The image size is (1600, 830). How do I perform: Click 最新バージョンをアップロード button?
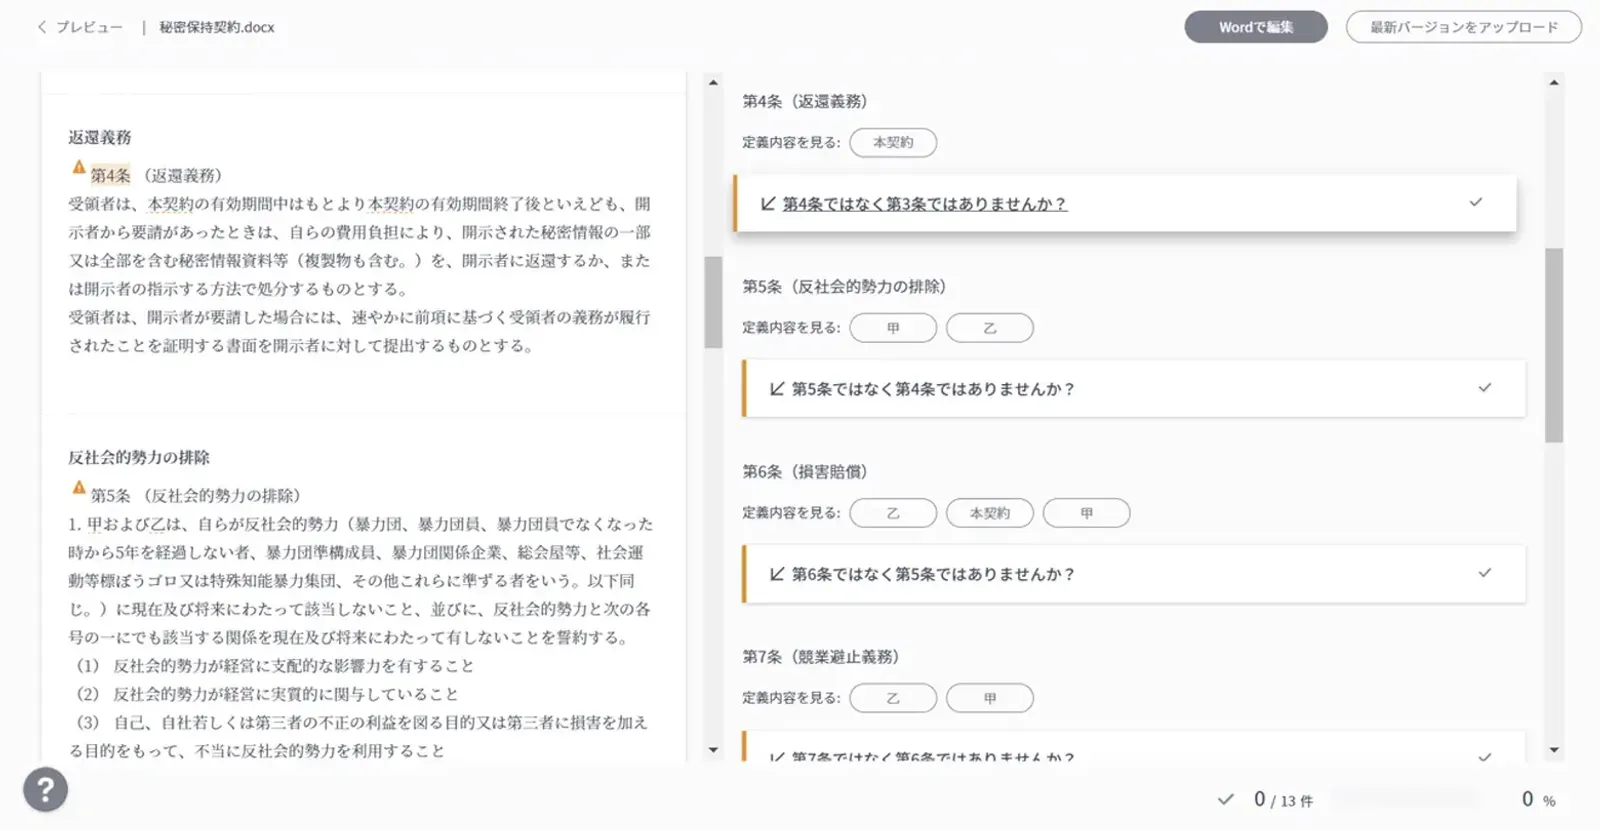pyautogui.click(x=1463, y=27)
